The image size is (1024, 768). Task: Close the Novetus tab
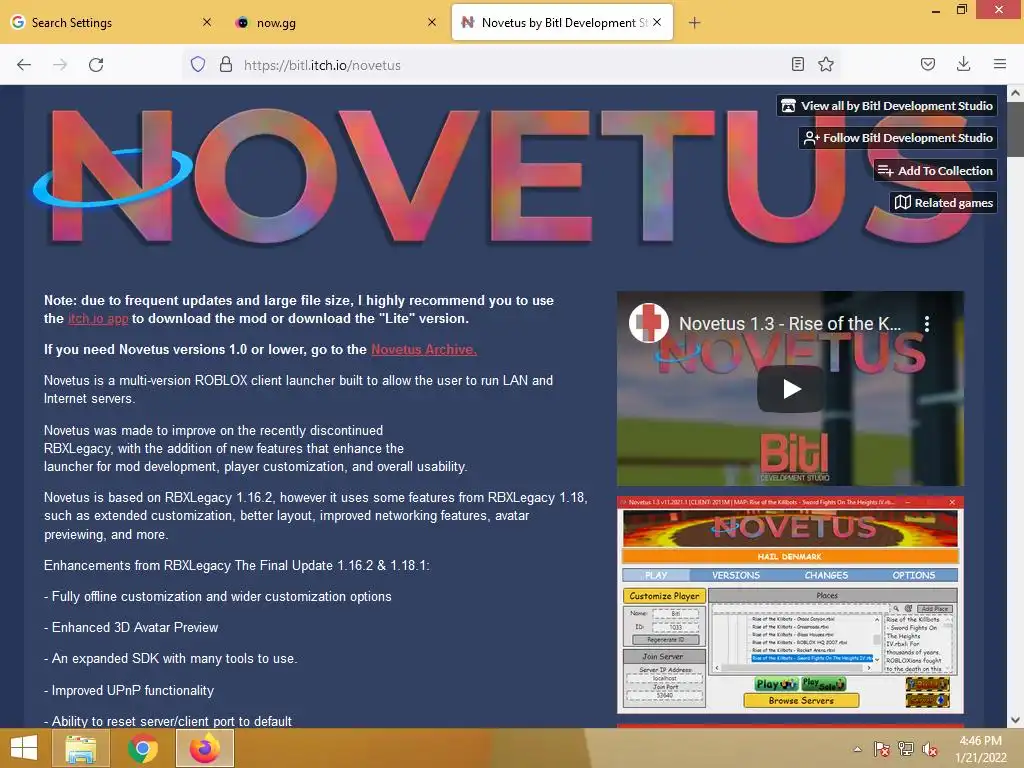(x=657, y=22)
